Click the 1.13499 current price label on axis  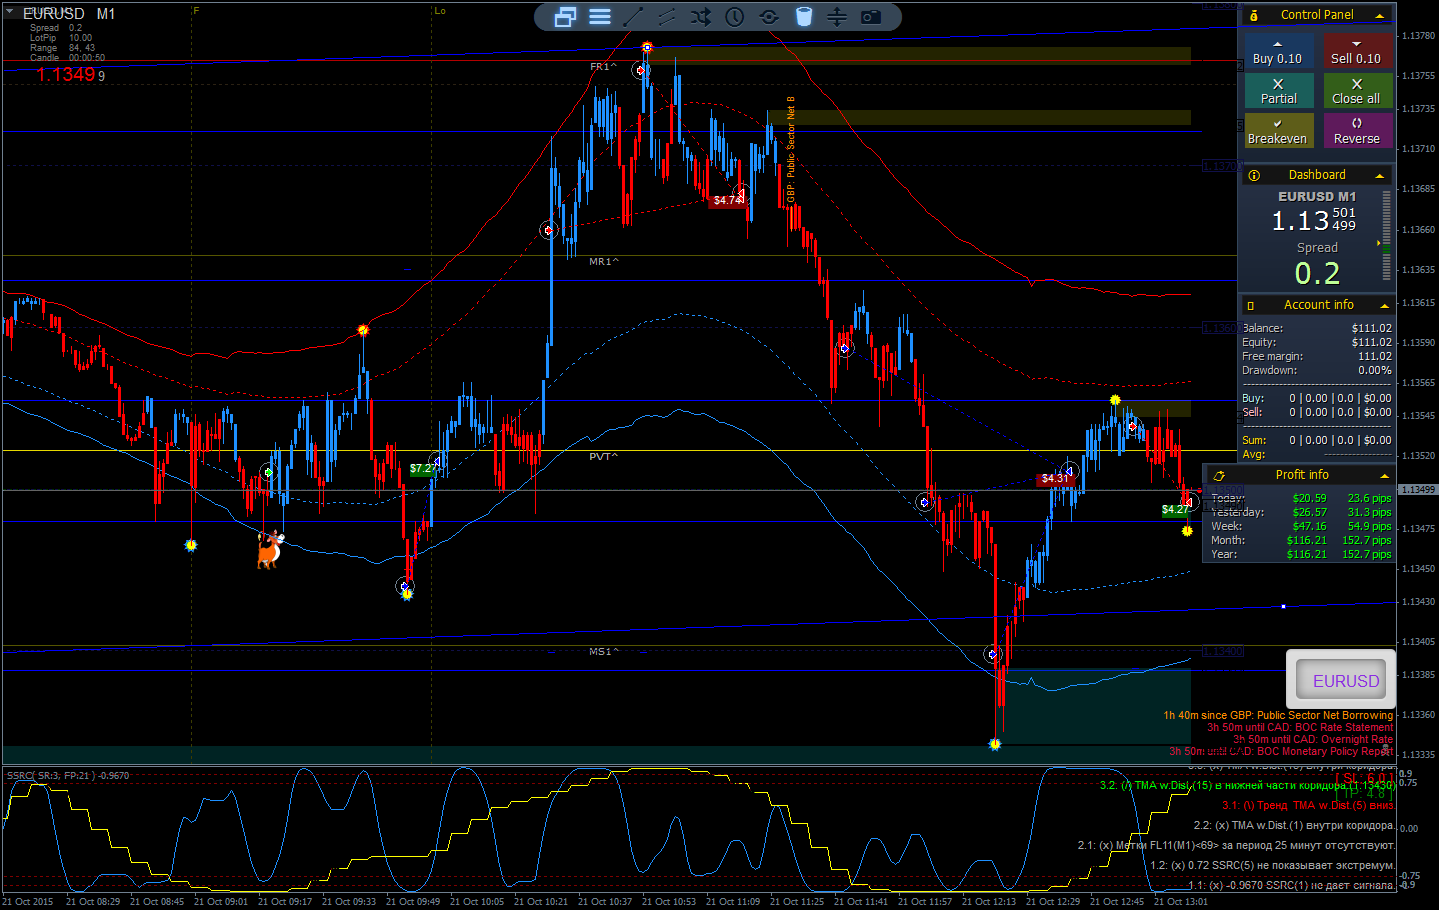pyautogui.click(x=1417, y=490)
